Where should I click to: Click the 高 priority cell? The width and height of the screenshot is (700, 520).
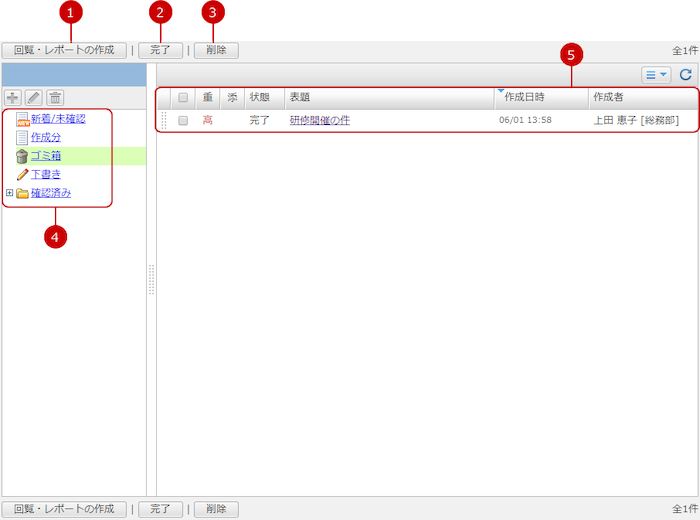pos(208,120)
